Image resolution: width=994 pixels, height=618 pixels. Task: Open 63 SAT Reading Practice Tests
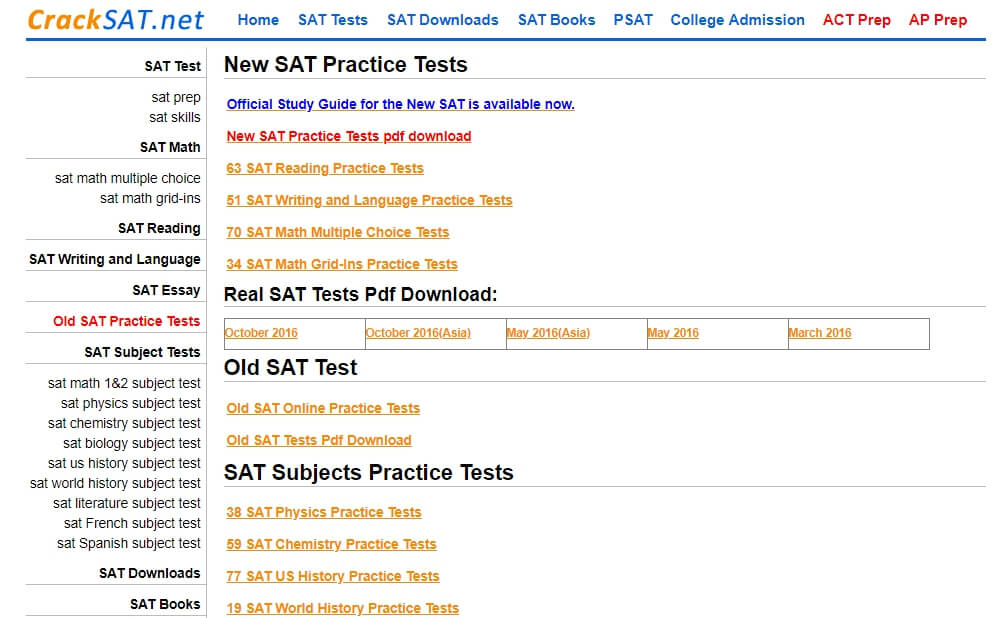point(325,168)
